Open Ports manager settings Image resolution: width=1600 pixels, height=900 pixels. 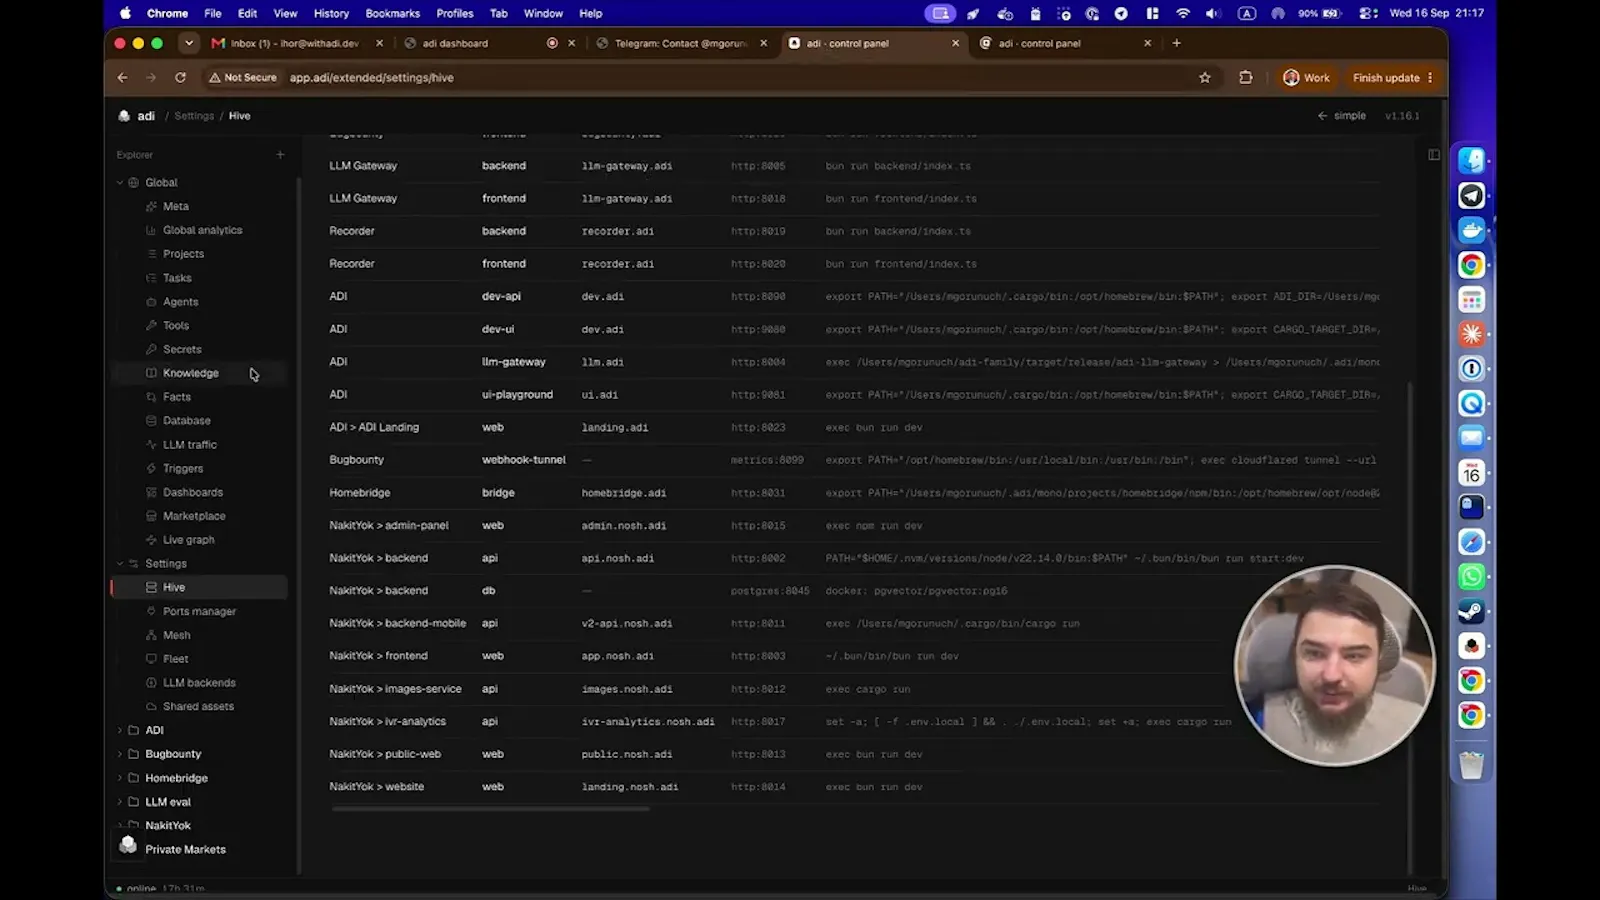(x=199, y=611)
